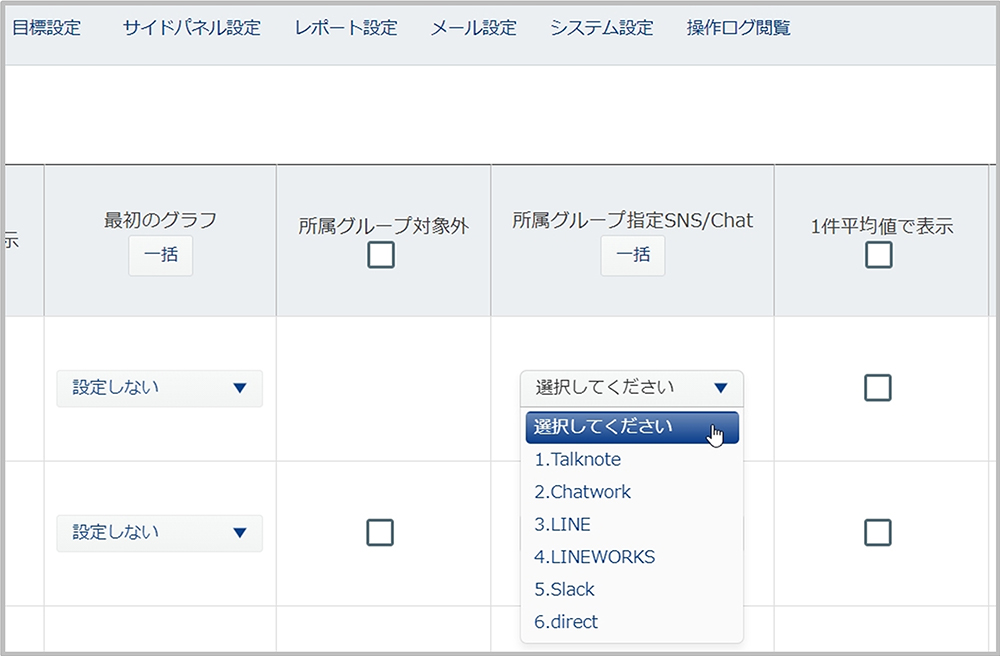This screenshot has height=656, width=1000.
Task: Click 一括 button under 最初のグラフ
Action: pos(160,255)
